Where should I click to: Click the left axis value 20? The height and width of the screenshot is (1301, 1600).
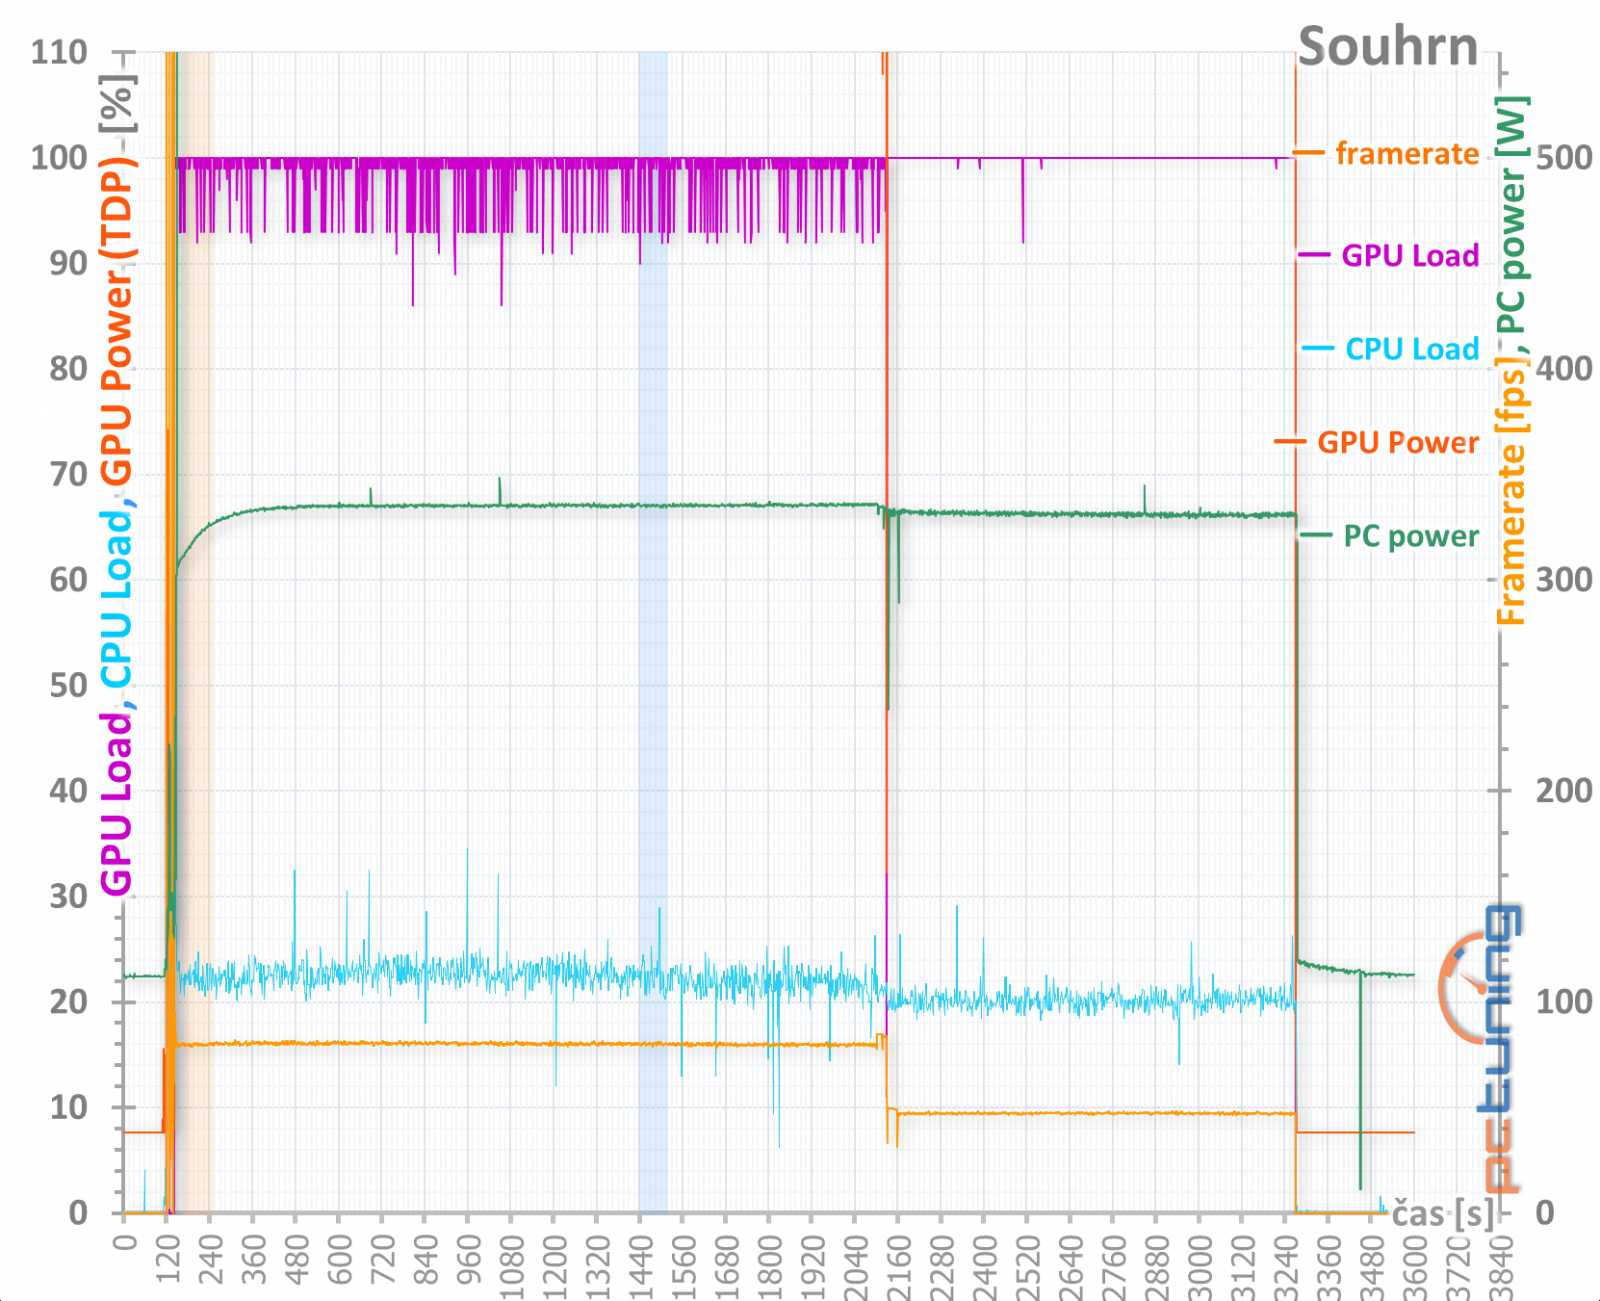click(68, 1001)
